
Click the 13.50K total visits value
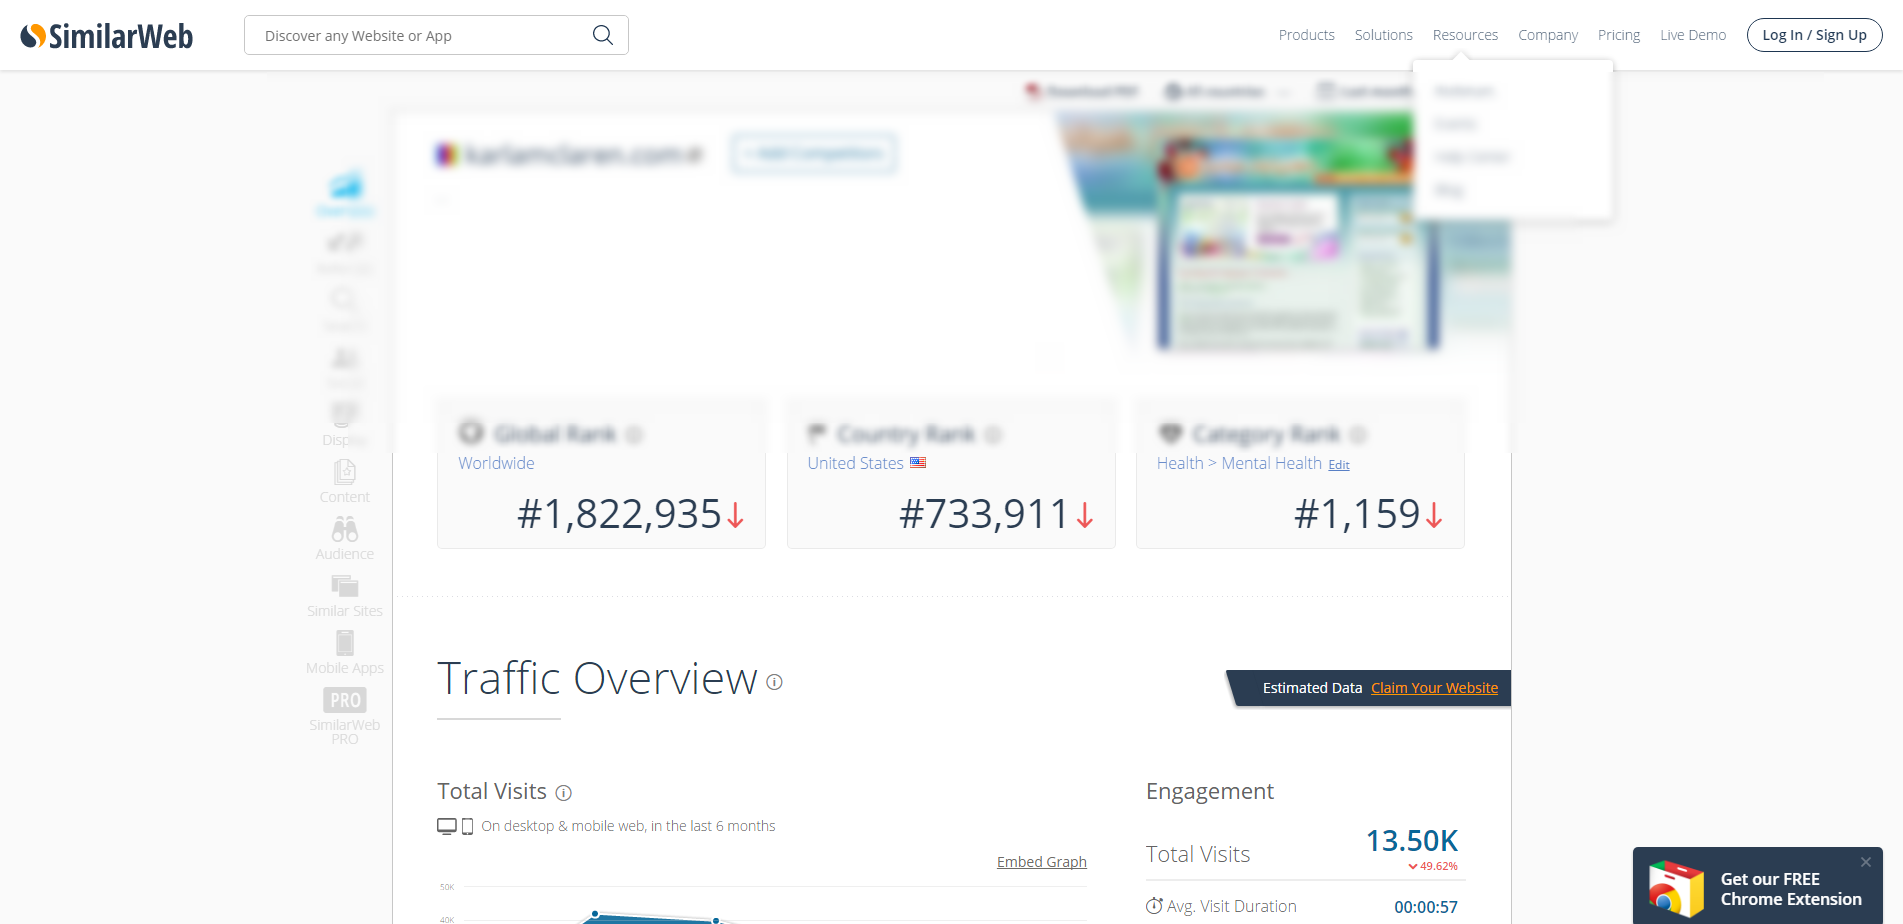click(1412, 841)
